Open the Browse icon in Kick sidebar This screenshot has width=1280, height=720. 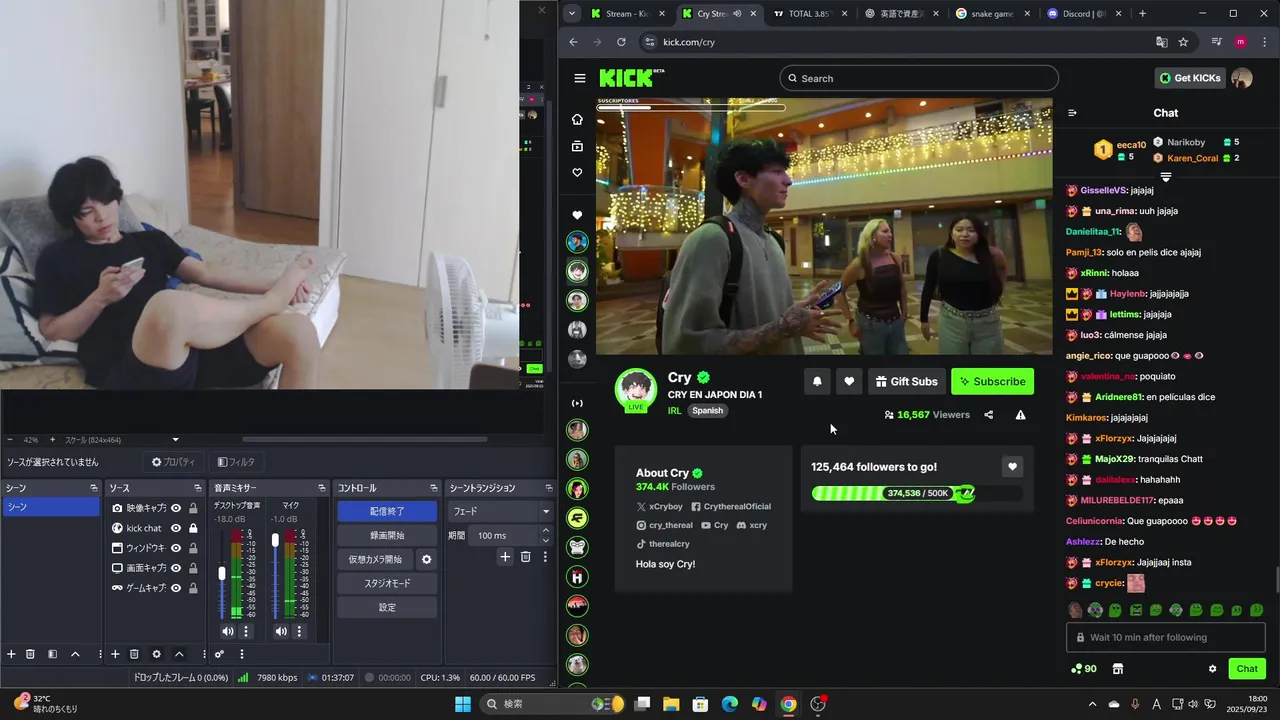point(577,146)
